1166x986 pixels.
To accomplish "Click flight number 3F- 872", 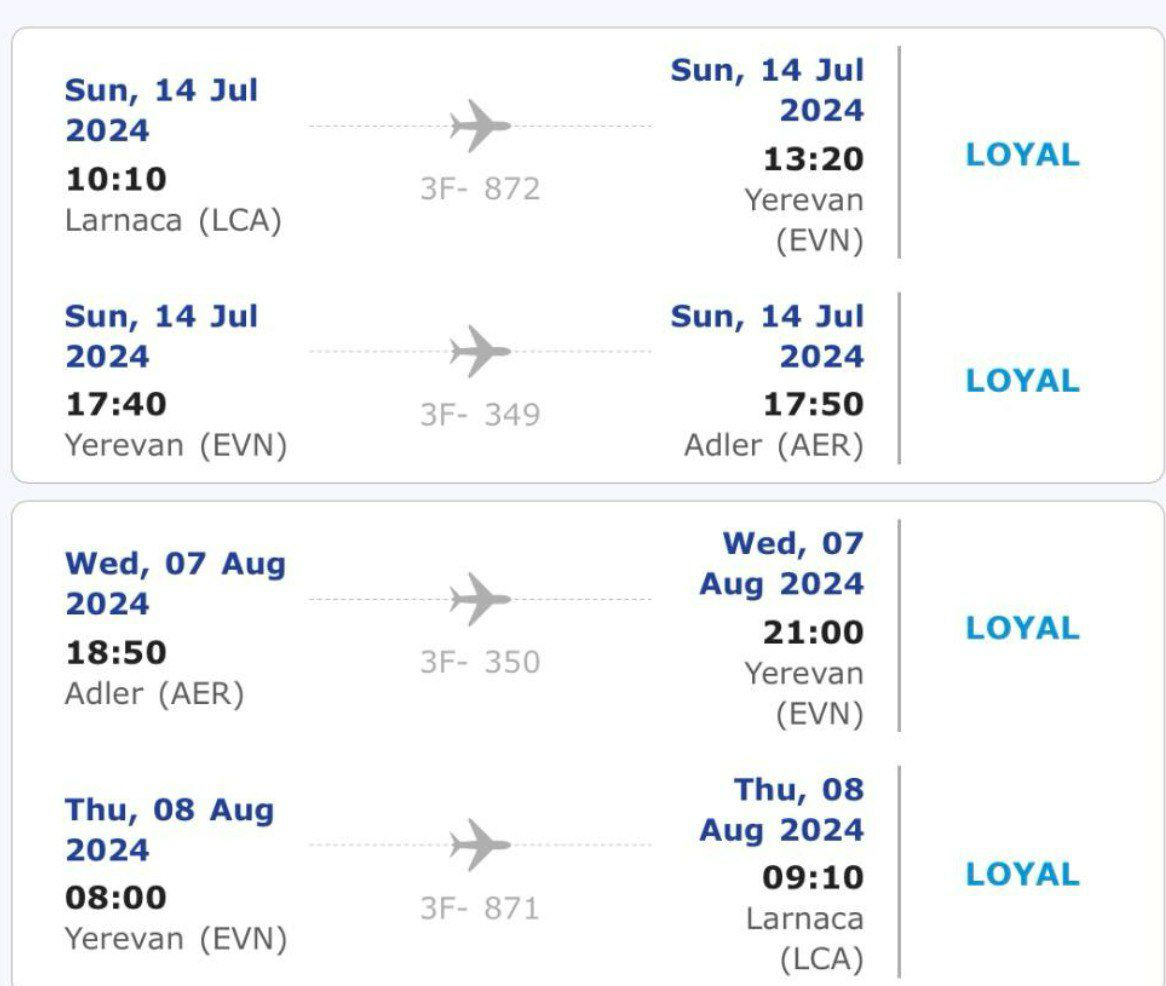I will click(x=480, y=188).
